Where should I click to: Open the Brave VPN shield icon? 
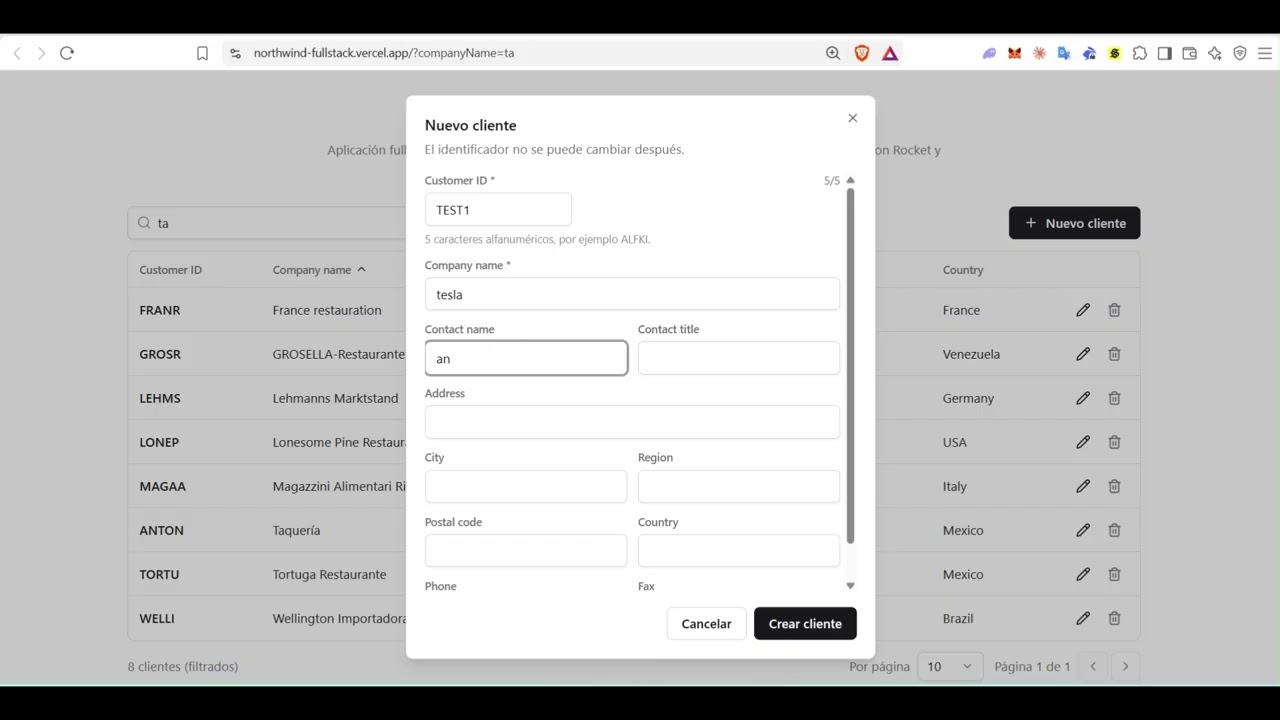[1240, 53]
